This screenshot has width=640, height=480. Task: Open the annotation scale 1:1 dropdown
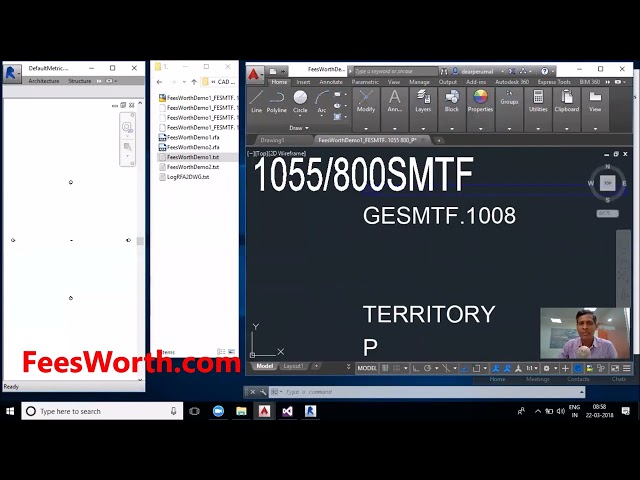[x=531, y=368]
